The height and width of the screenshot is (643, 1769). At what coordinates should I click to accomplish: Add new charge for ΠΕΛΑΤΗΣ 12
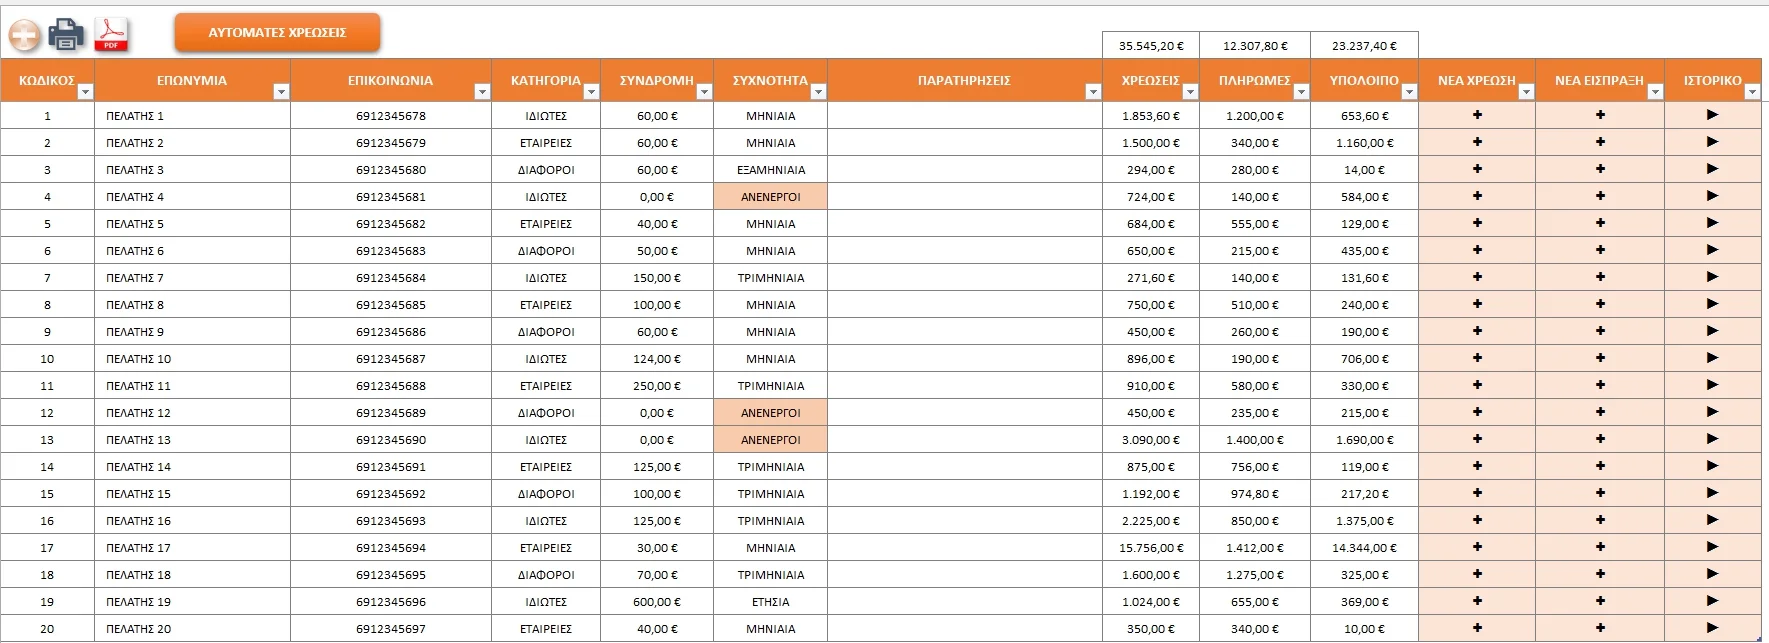click(1477, 412)
